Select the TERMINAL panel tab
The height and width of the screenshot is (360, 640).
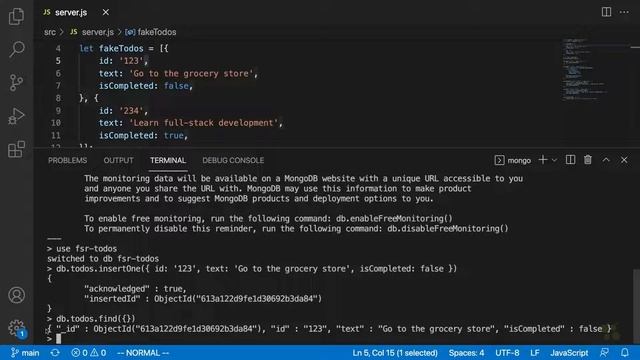tap(168, 160)
